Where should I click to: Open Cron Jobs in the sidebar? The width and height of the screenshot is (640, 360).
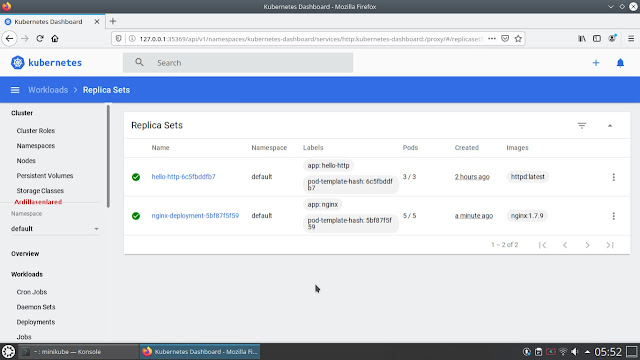pos(32,292)
